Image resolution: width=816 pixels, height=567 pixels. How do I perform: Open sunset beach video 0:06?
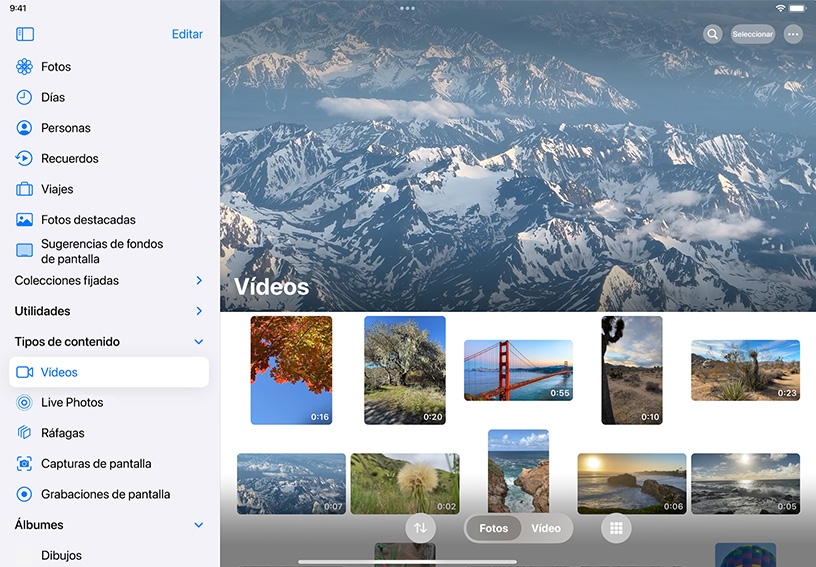click(632, 484)
